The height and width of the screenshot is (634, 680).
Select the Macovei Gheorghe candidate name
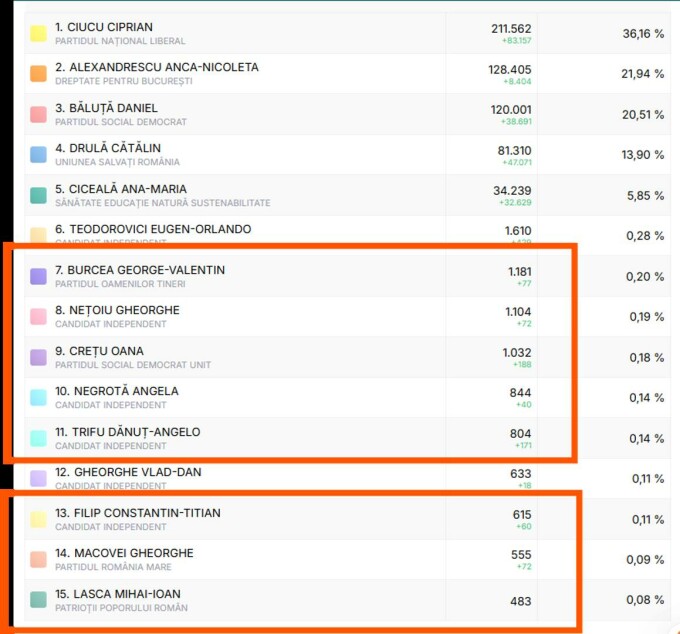(124, 553)
